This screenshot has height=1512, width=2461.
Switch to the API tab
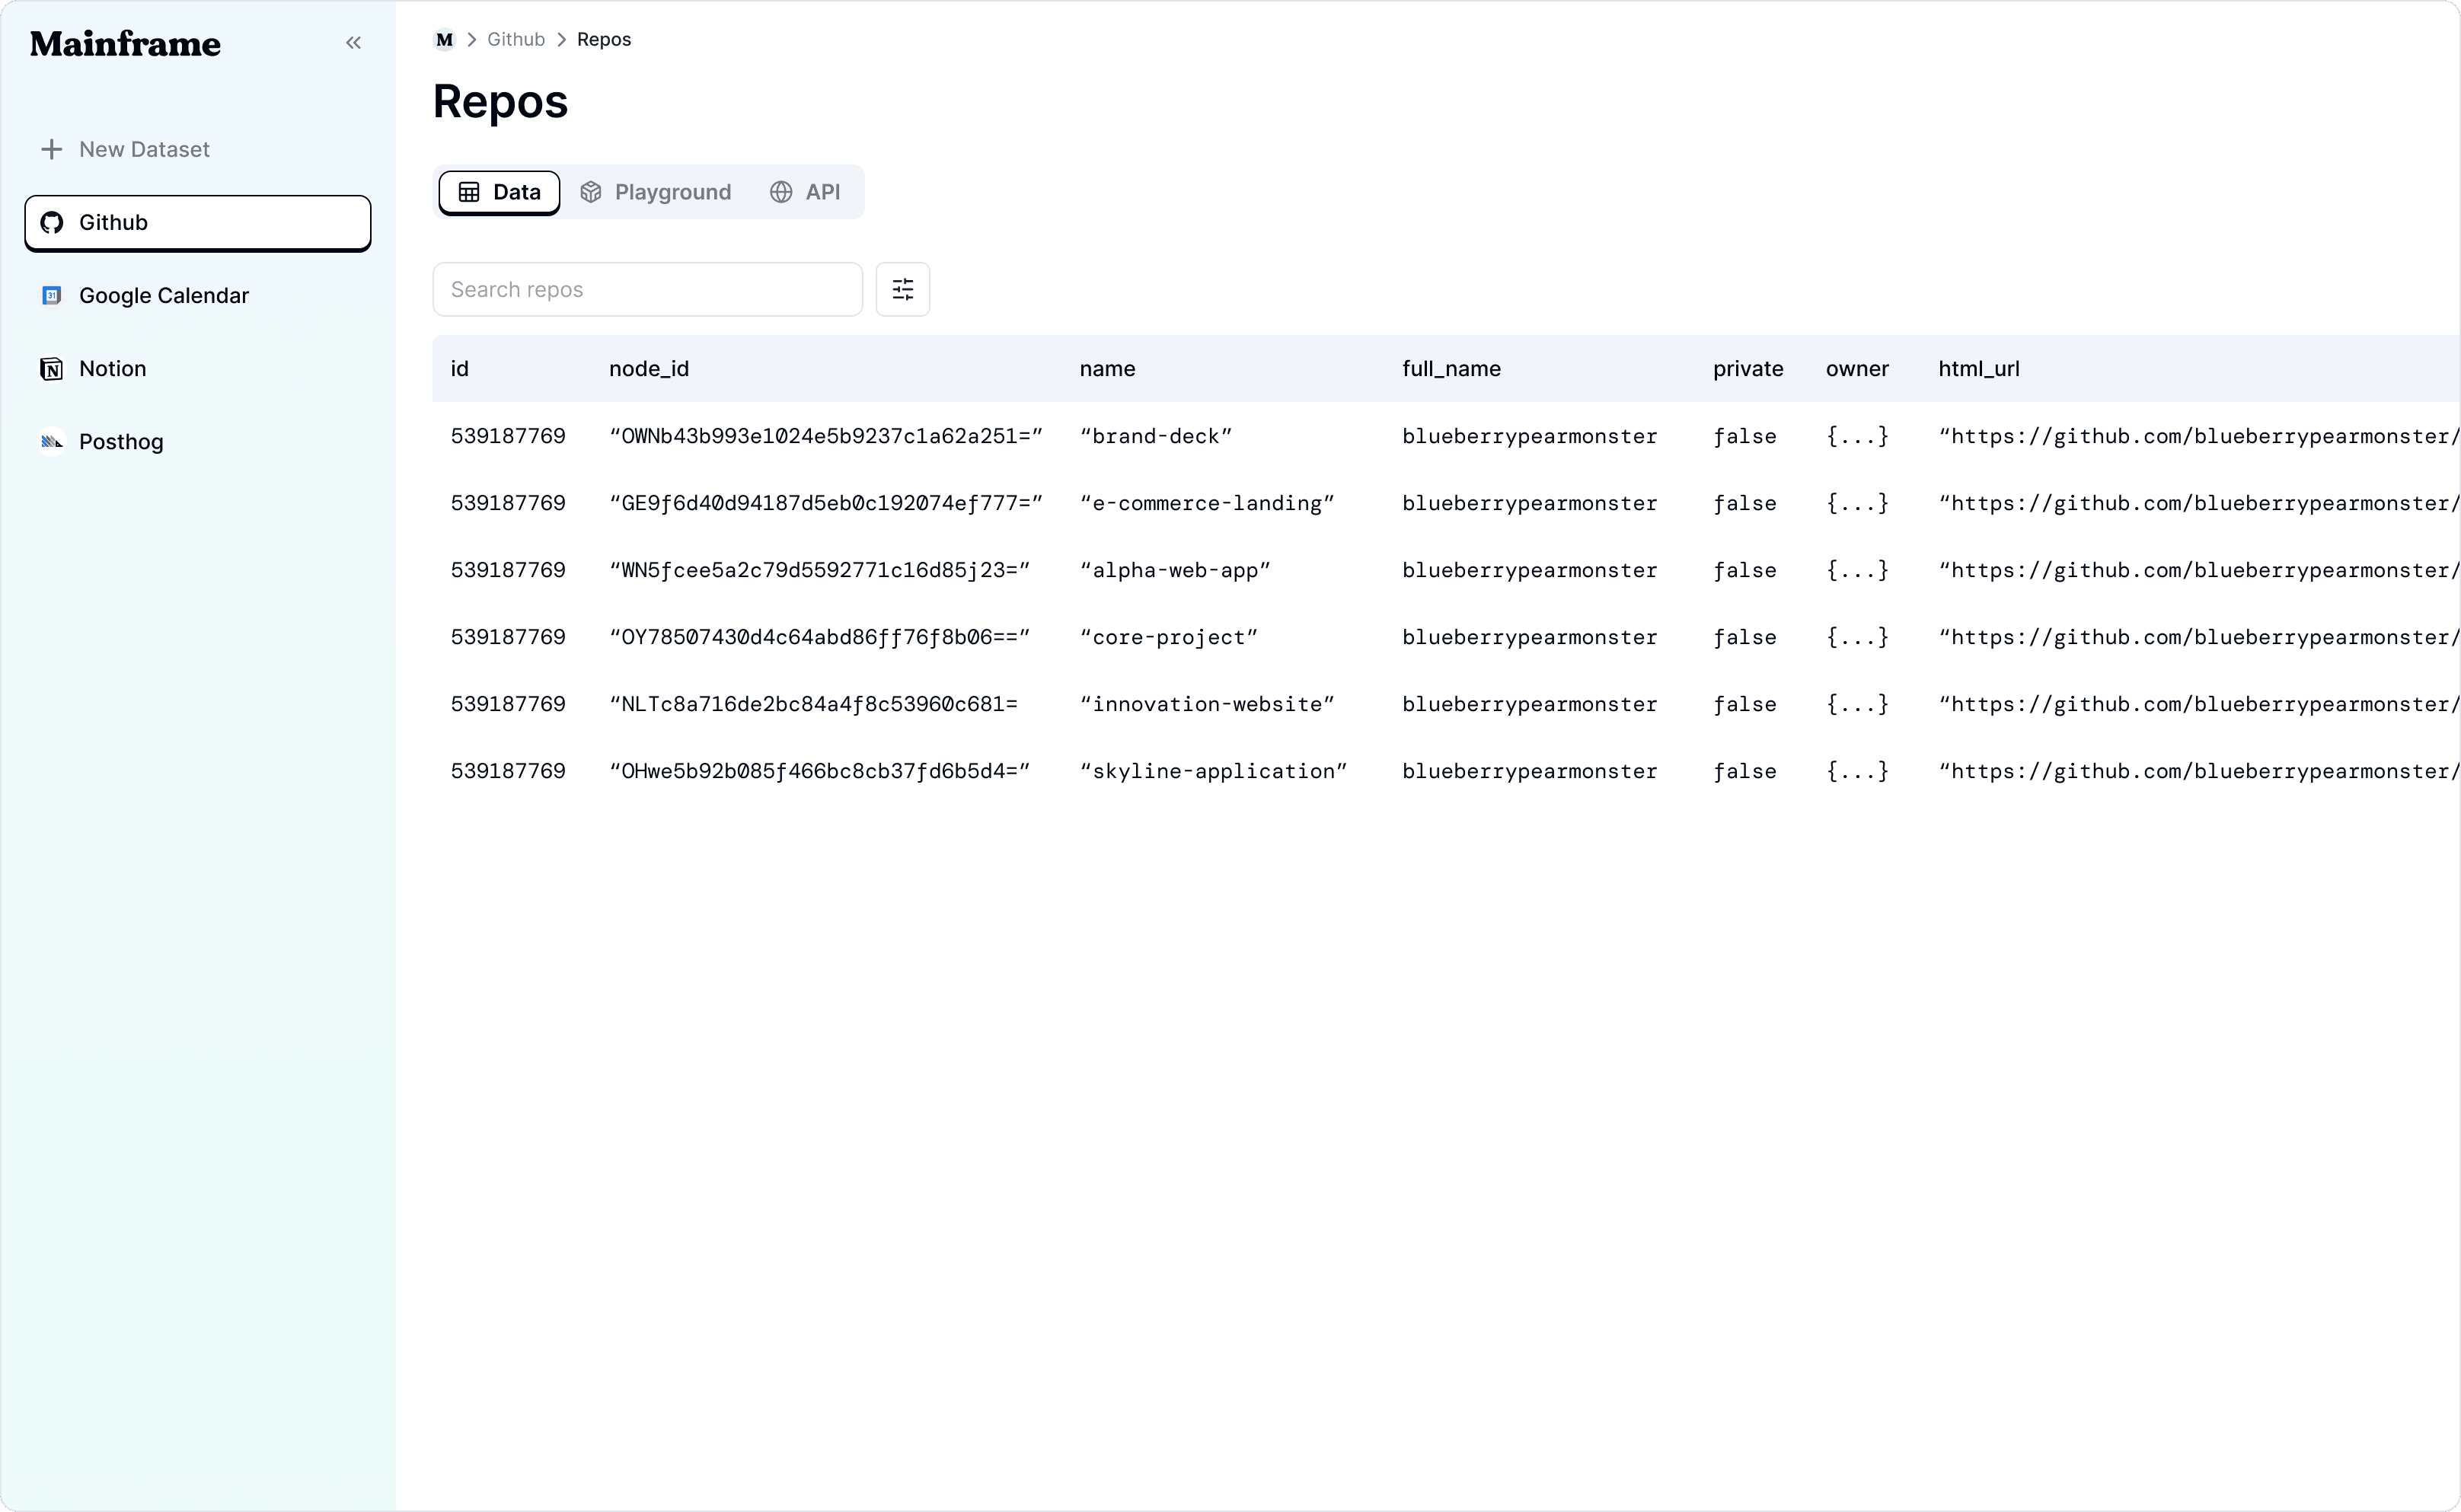pyautogui.click(x=805, y=192)
